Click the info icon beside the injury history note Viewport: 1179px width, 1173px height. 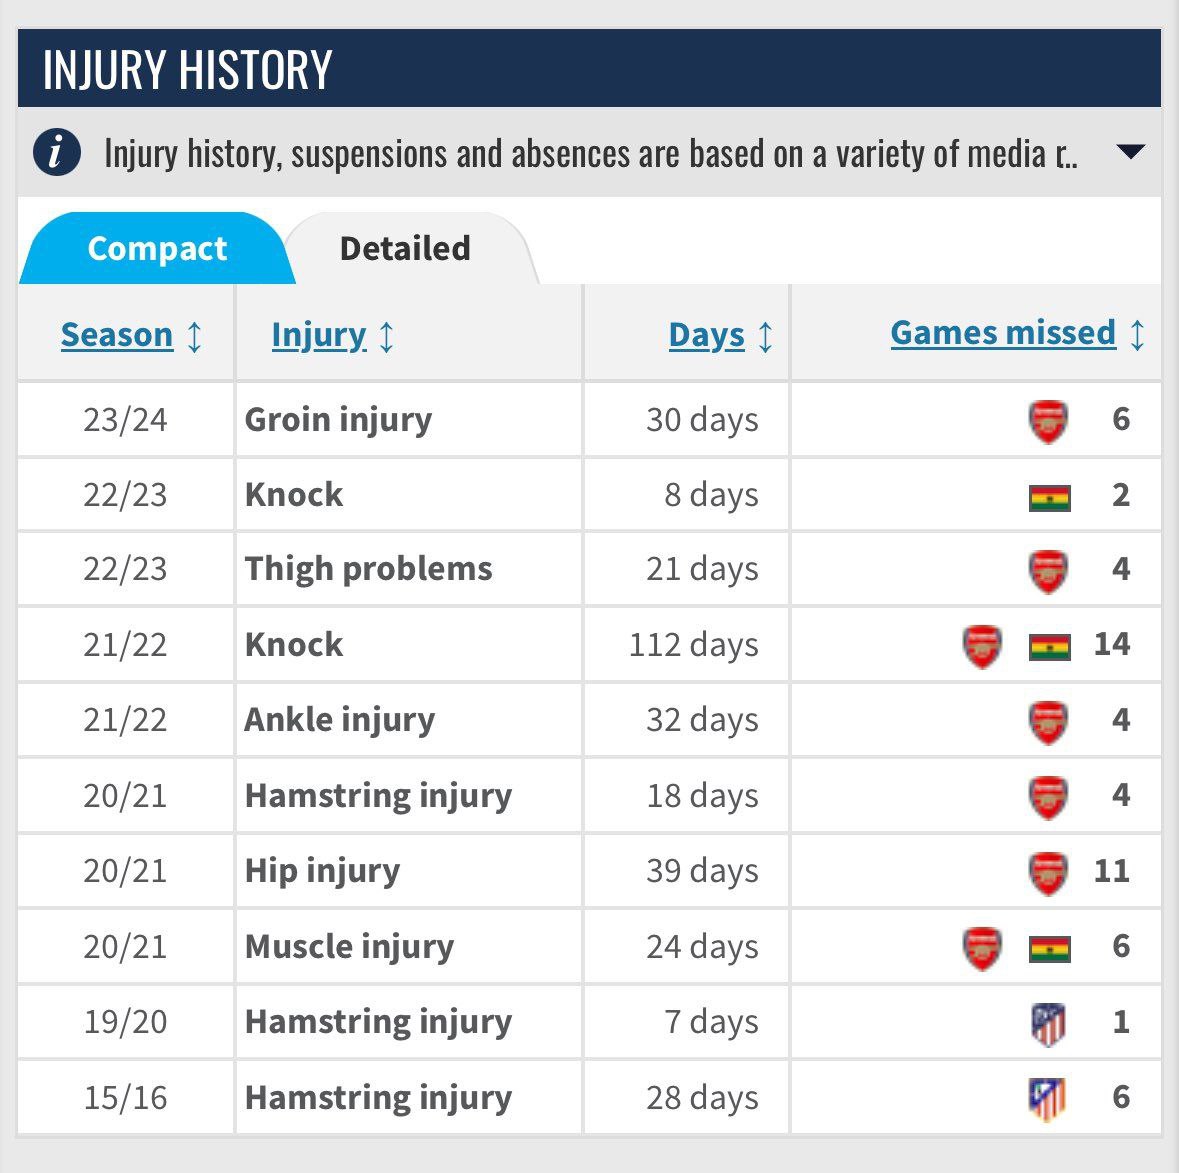[56, 153]
